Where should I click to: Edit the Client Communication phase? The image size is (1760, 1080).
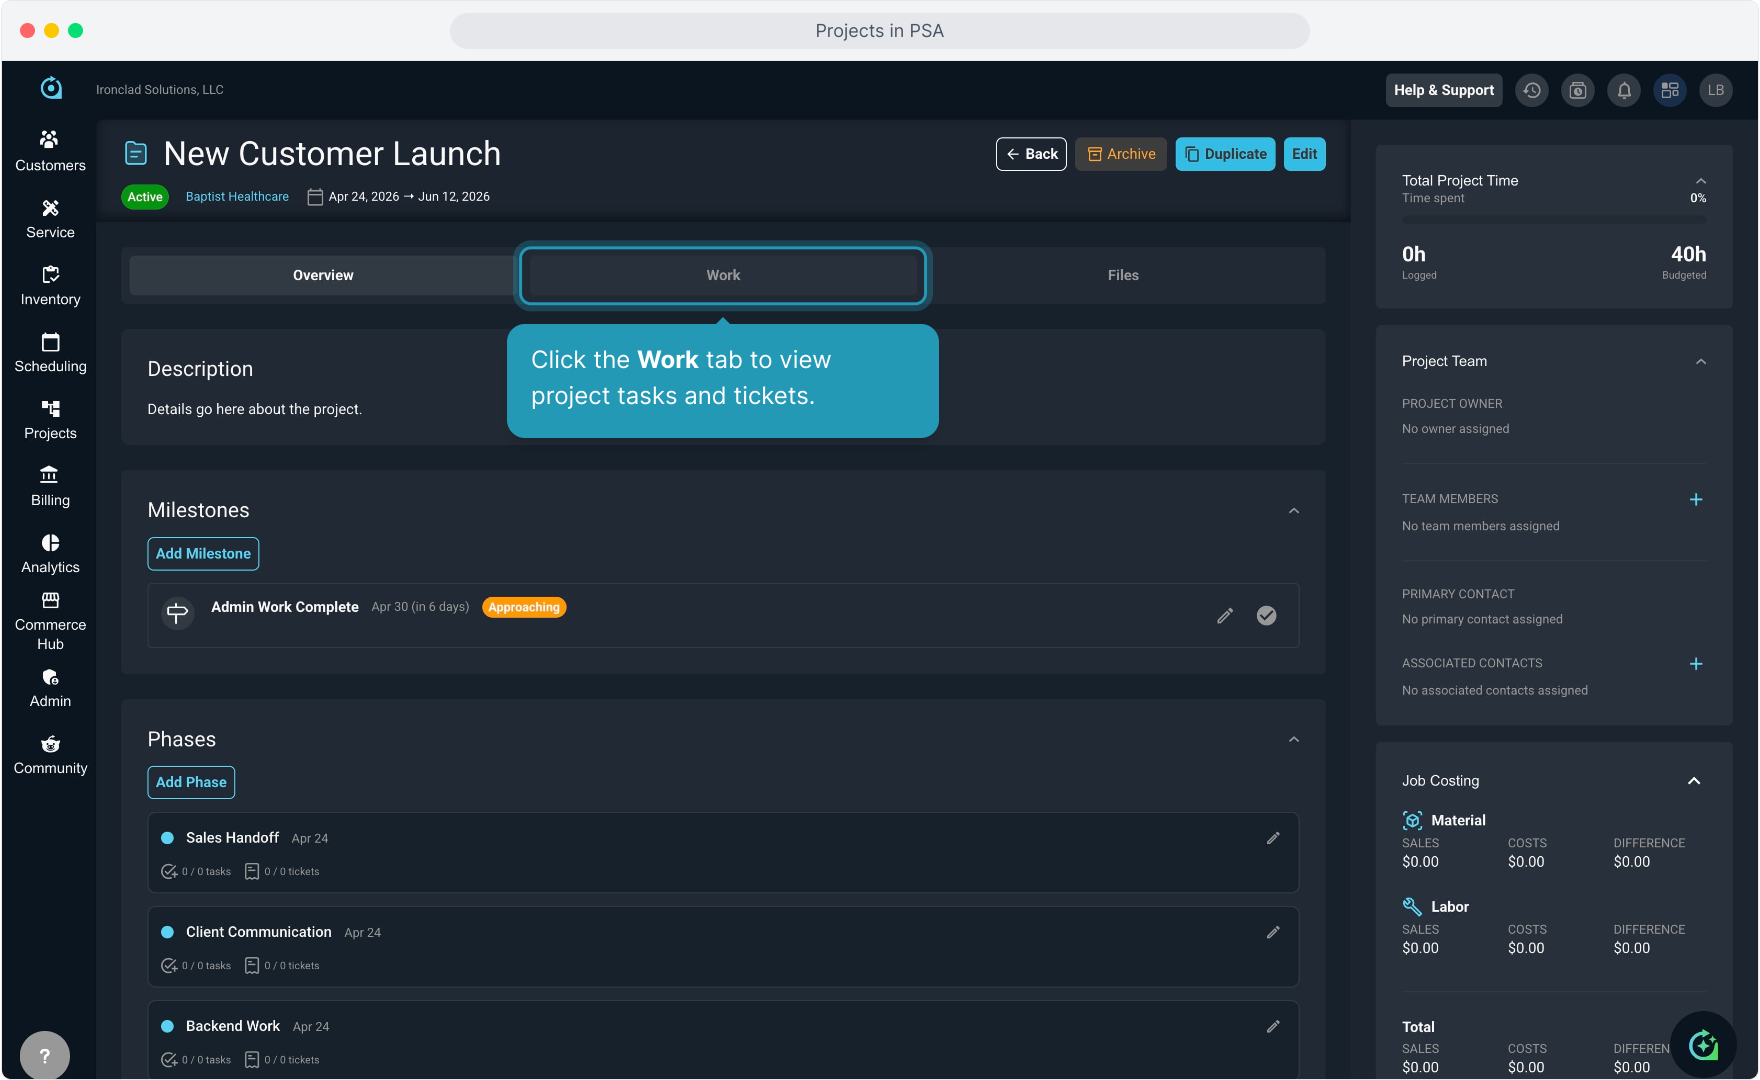(1273, 932)
